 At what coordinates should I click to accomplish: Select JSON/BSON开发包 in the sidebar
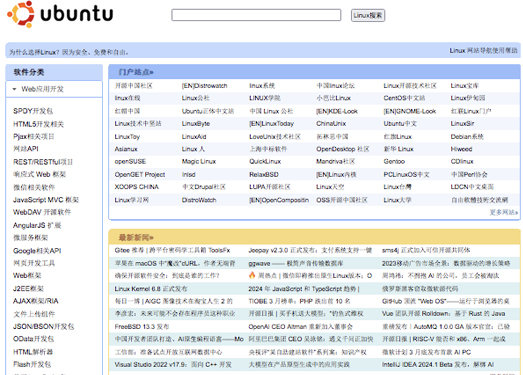click(x=43, y=326)
